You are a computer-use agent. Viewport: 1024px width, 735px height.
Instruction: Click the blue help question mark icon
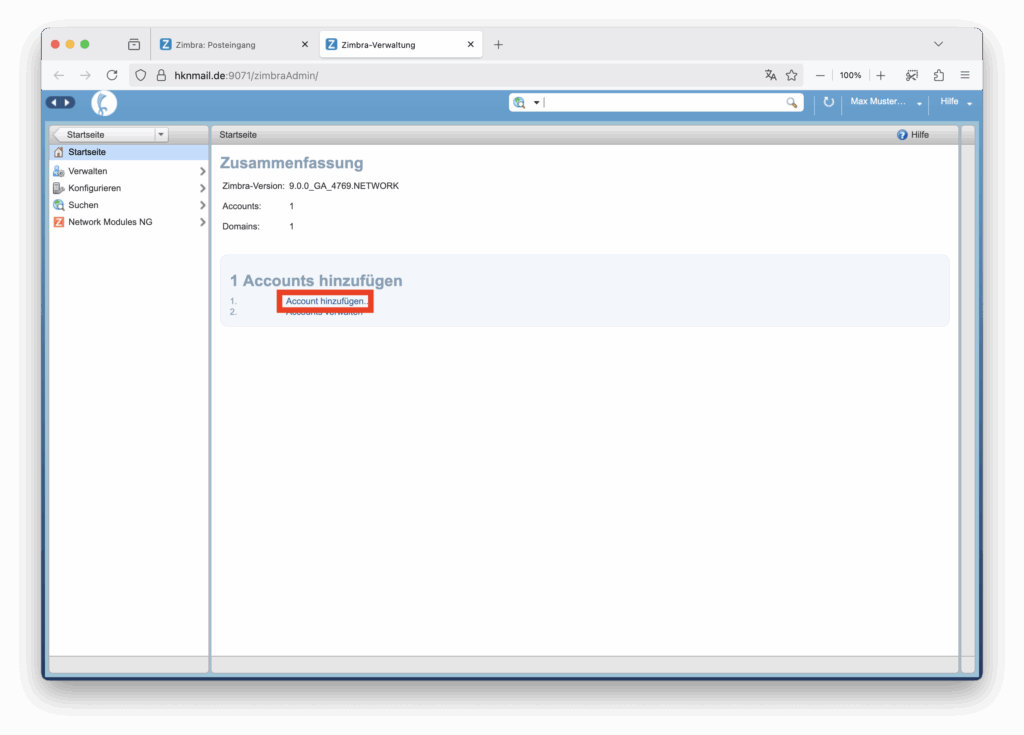[902, 135]
